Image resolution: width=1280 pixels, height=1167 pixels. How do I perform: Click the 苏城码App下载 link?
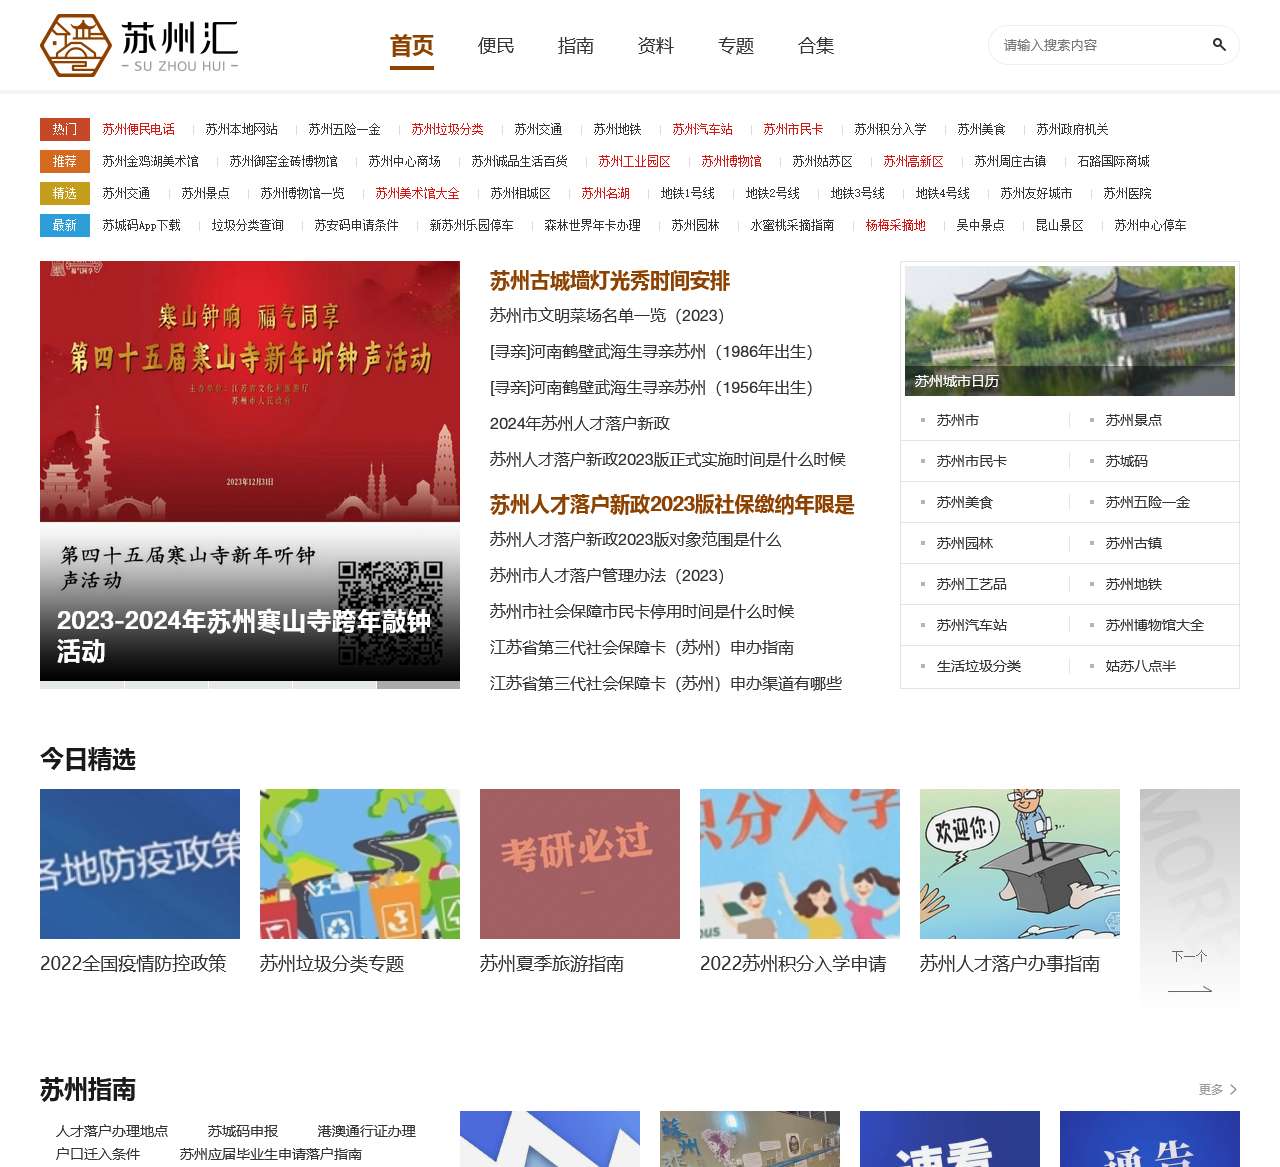143,225
